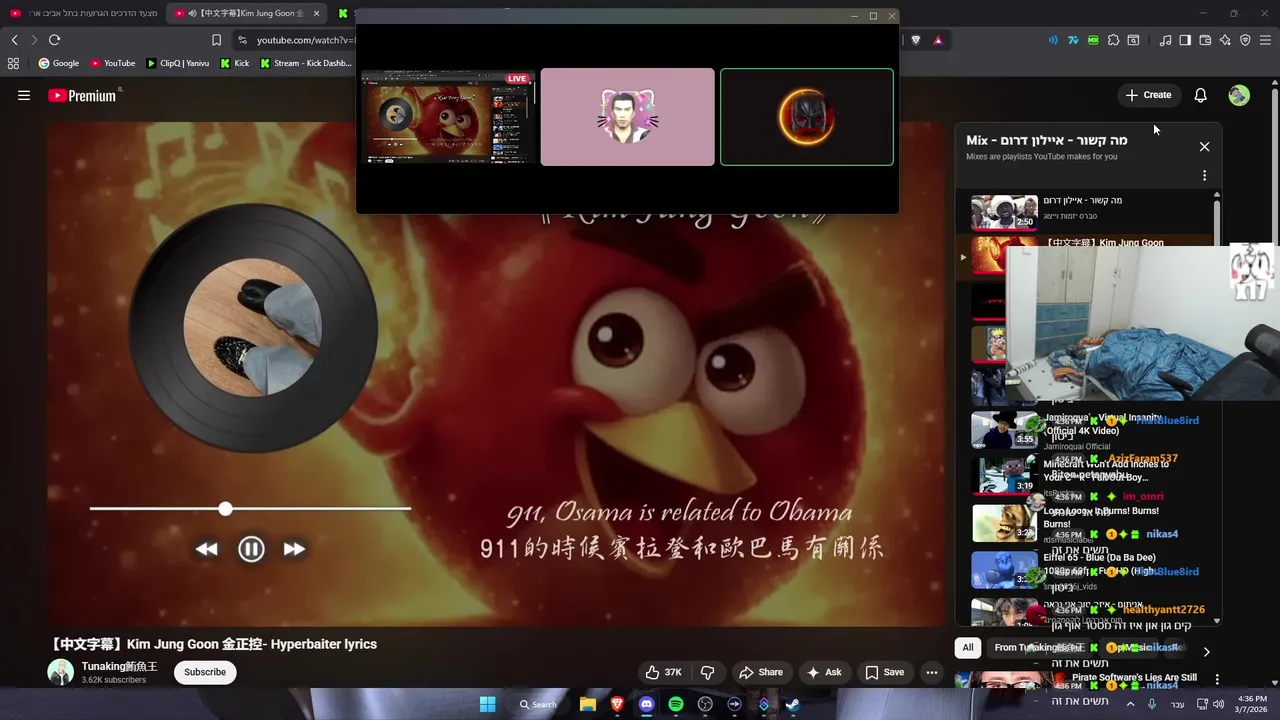1280x720 pixels.
Task: Open File Explorer from the taskbar
Action: click(588, 704)
